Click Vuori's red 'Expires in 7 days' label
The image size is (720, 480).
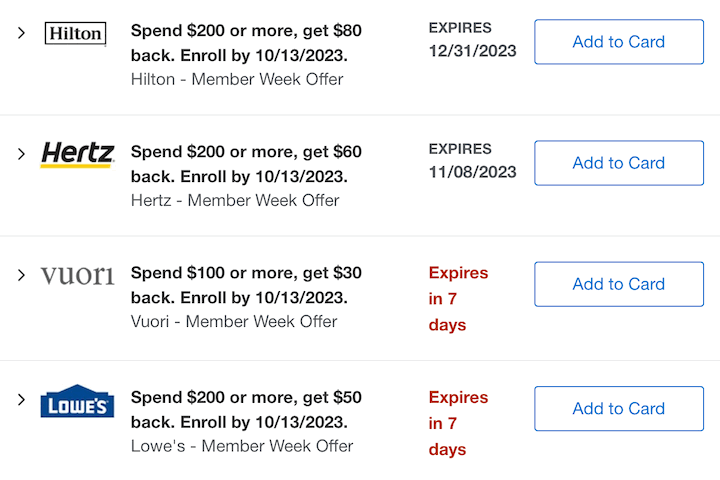tap(458, 299)
